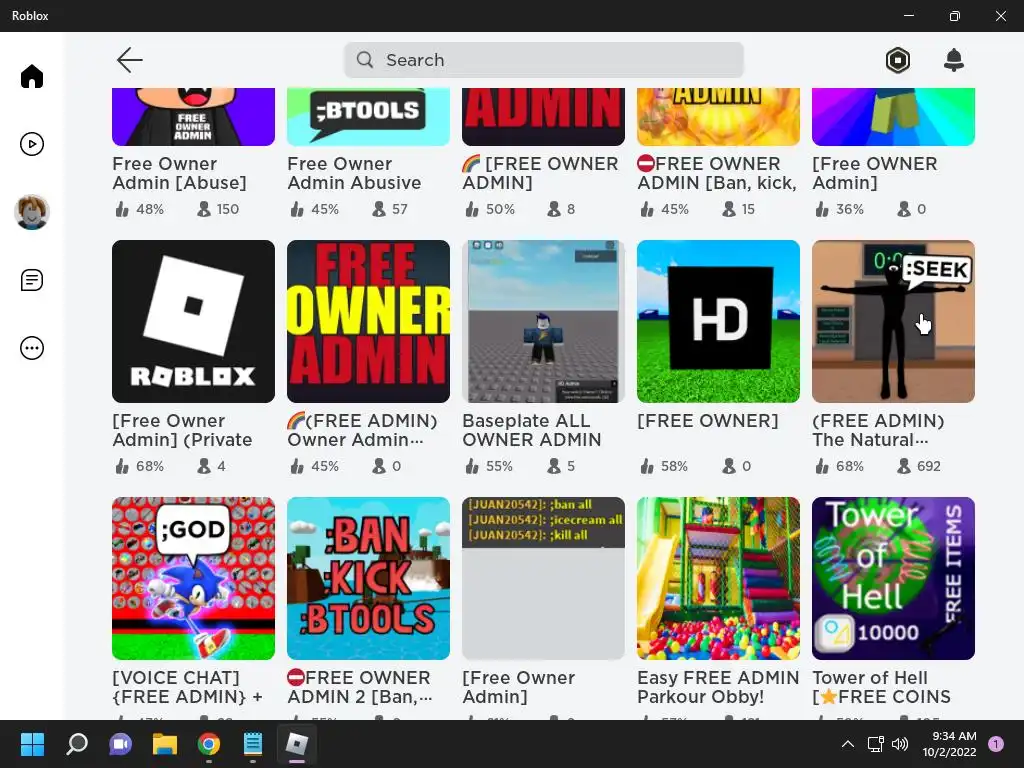Click (FREE ADMIN) The Natural title
This screenshot has height=768, width=1024.
click(878, 430)
